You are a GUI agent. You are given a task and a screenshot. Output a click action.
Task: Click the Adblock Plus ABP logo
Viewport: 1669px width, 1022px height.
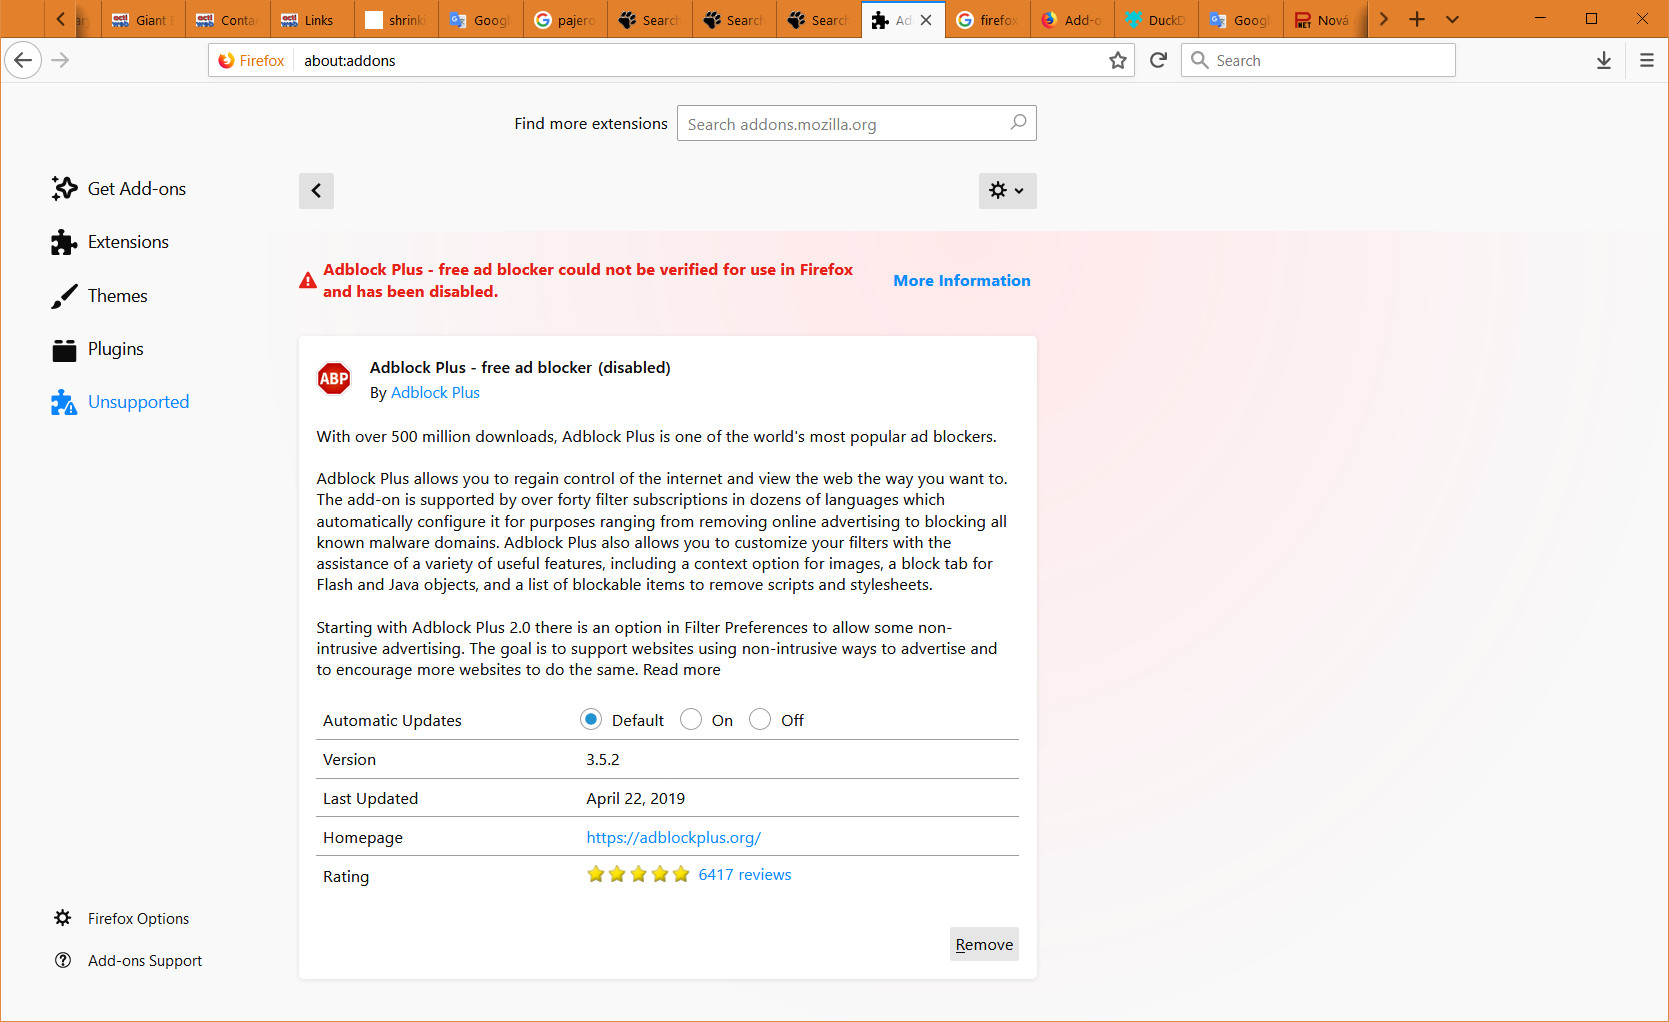pos(334,378)
